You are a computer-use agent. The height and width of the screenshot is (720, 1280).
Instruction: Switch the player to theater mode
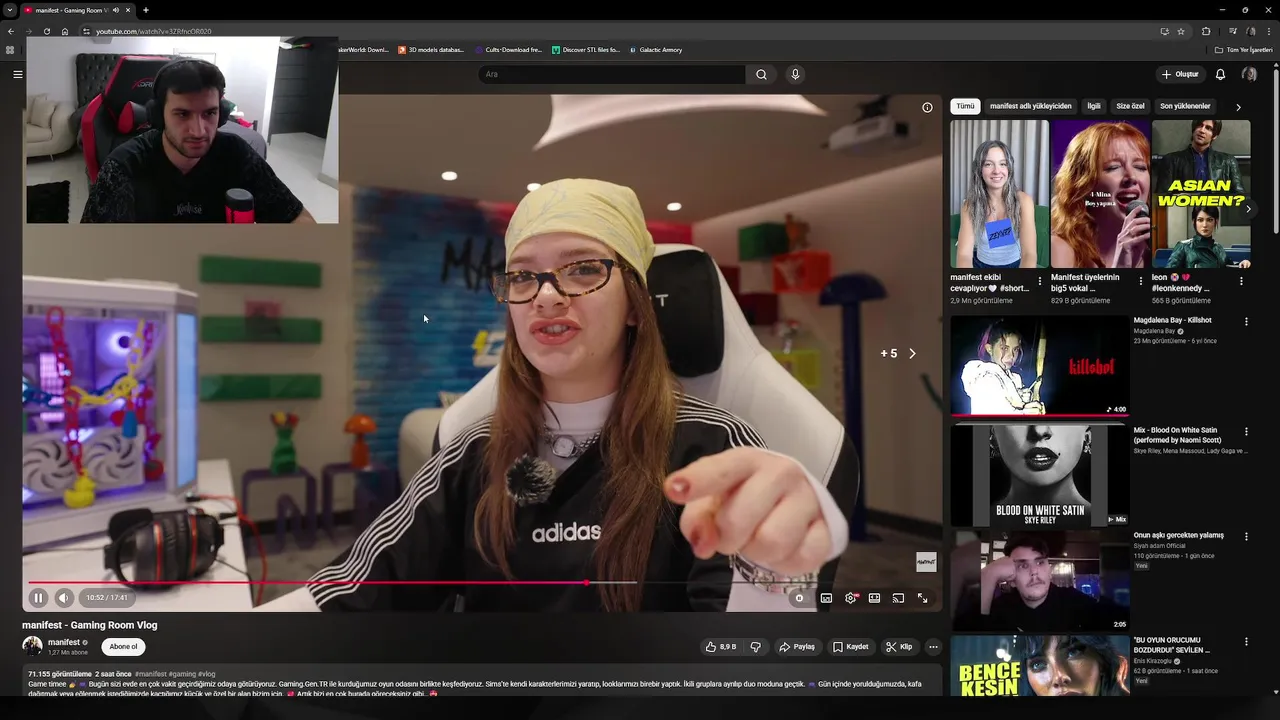(874, 598)
